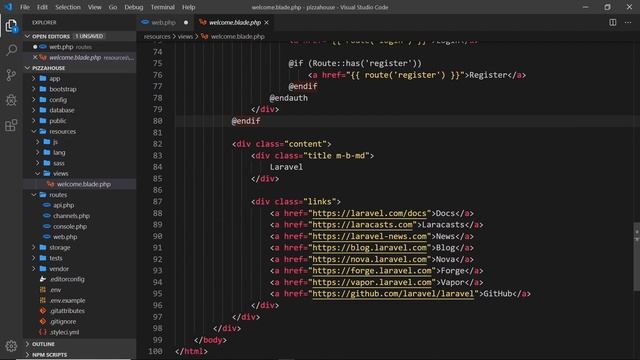Open the File menu
Viewport: 640px width, 360px height.
tap(24, 7)
